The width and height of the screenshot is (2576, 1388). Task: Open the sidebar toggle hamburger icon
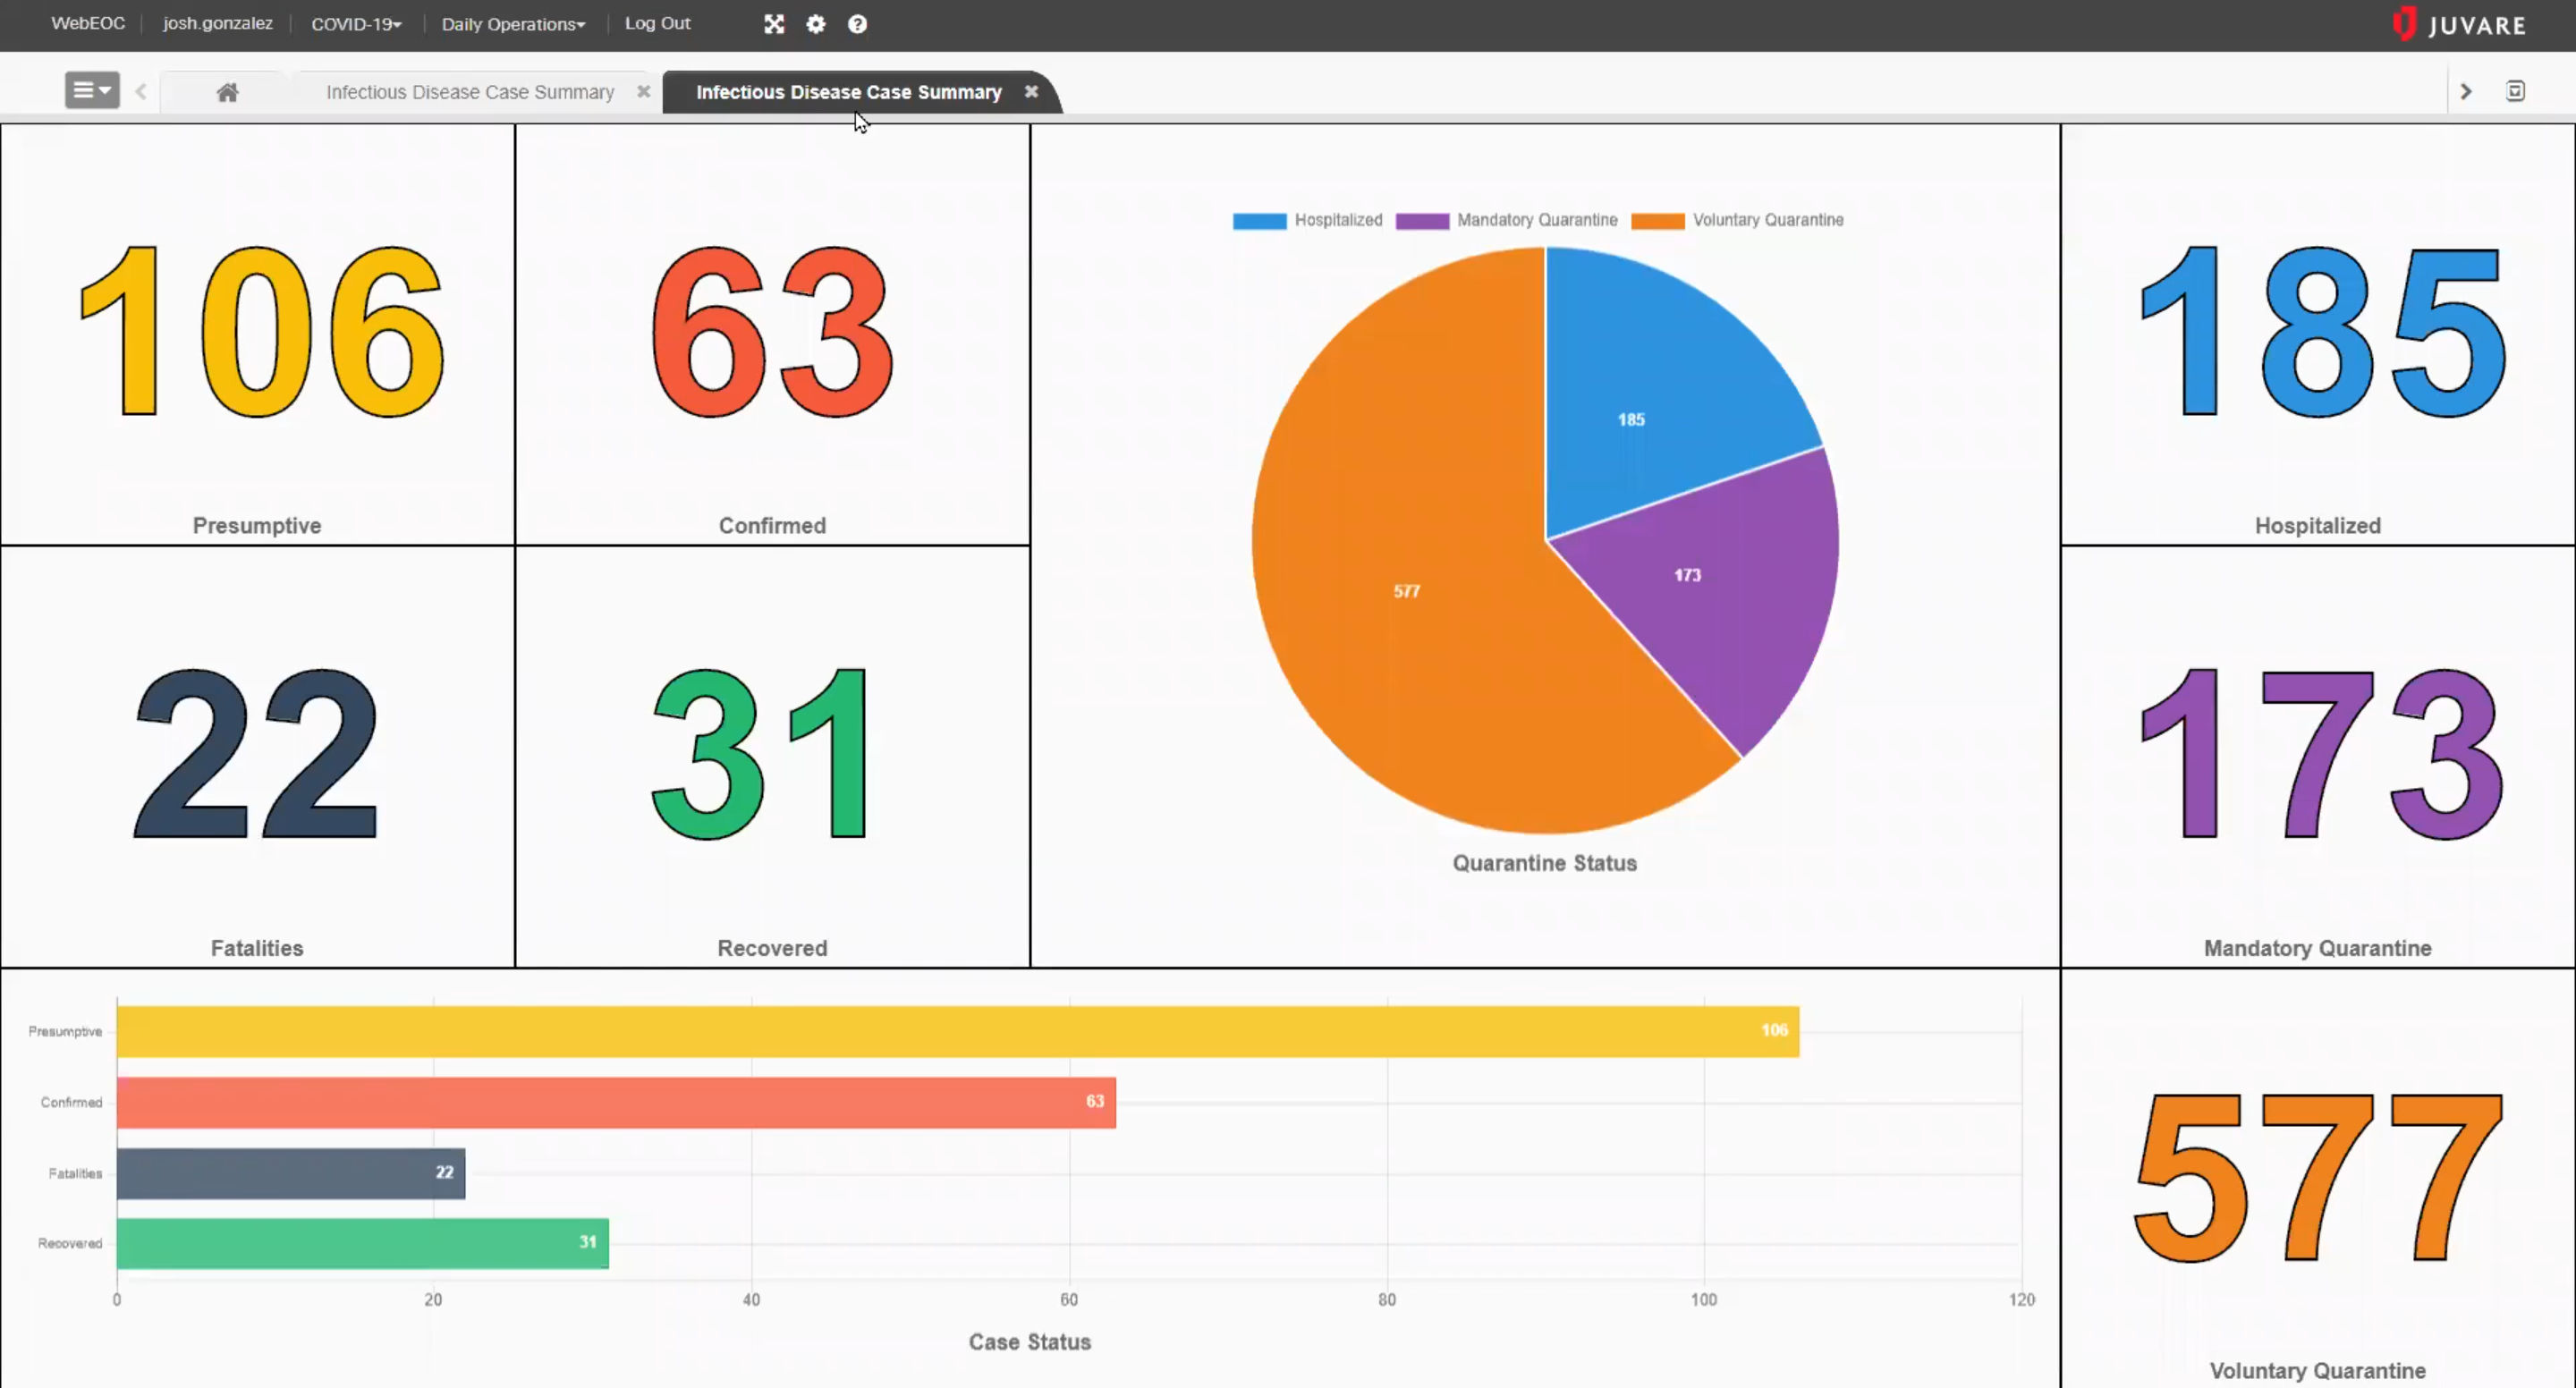pyautogui.click(x=90, y=90)
